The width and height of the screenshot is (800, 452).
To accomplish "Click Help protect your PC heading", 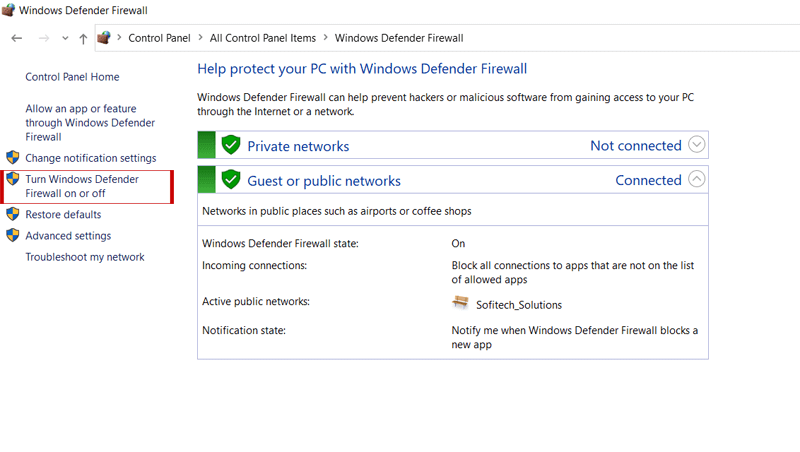I will point(362,69).
